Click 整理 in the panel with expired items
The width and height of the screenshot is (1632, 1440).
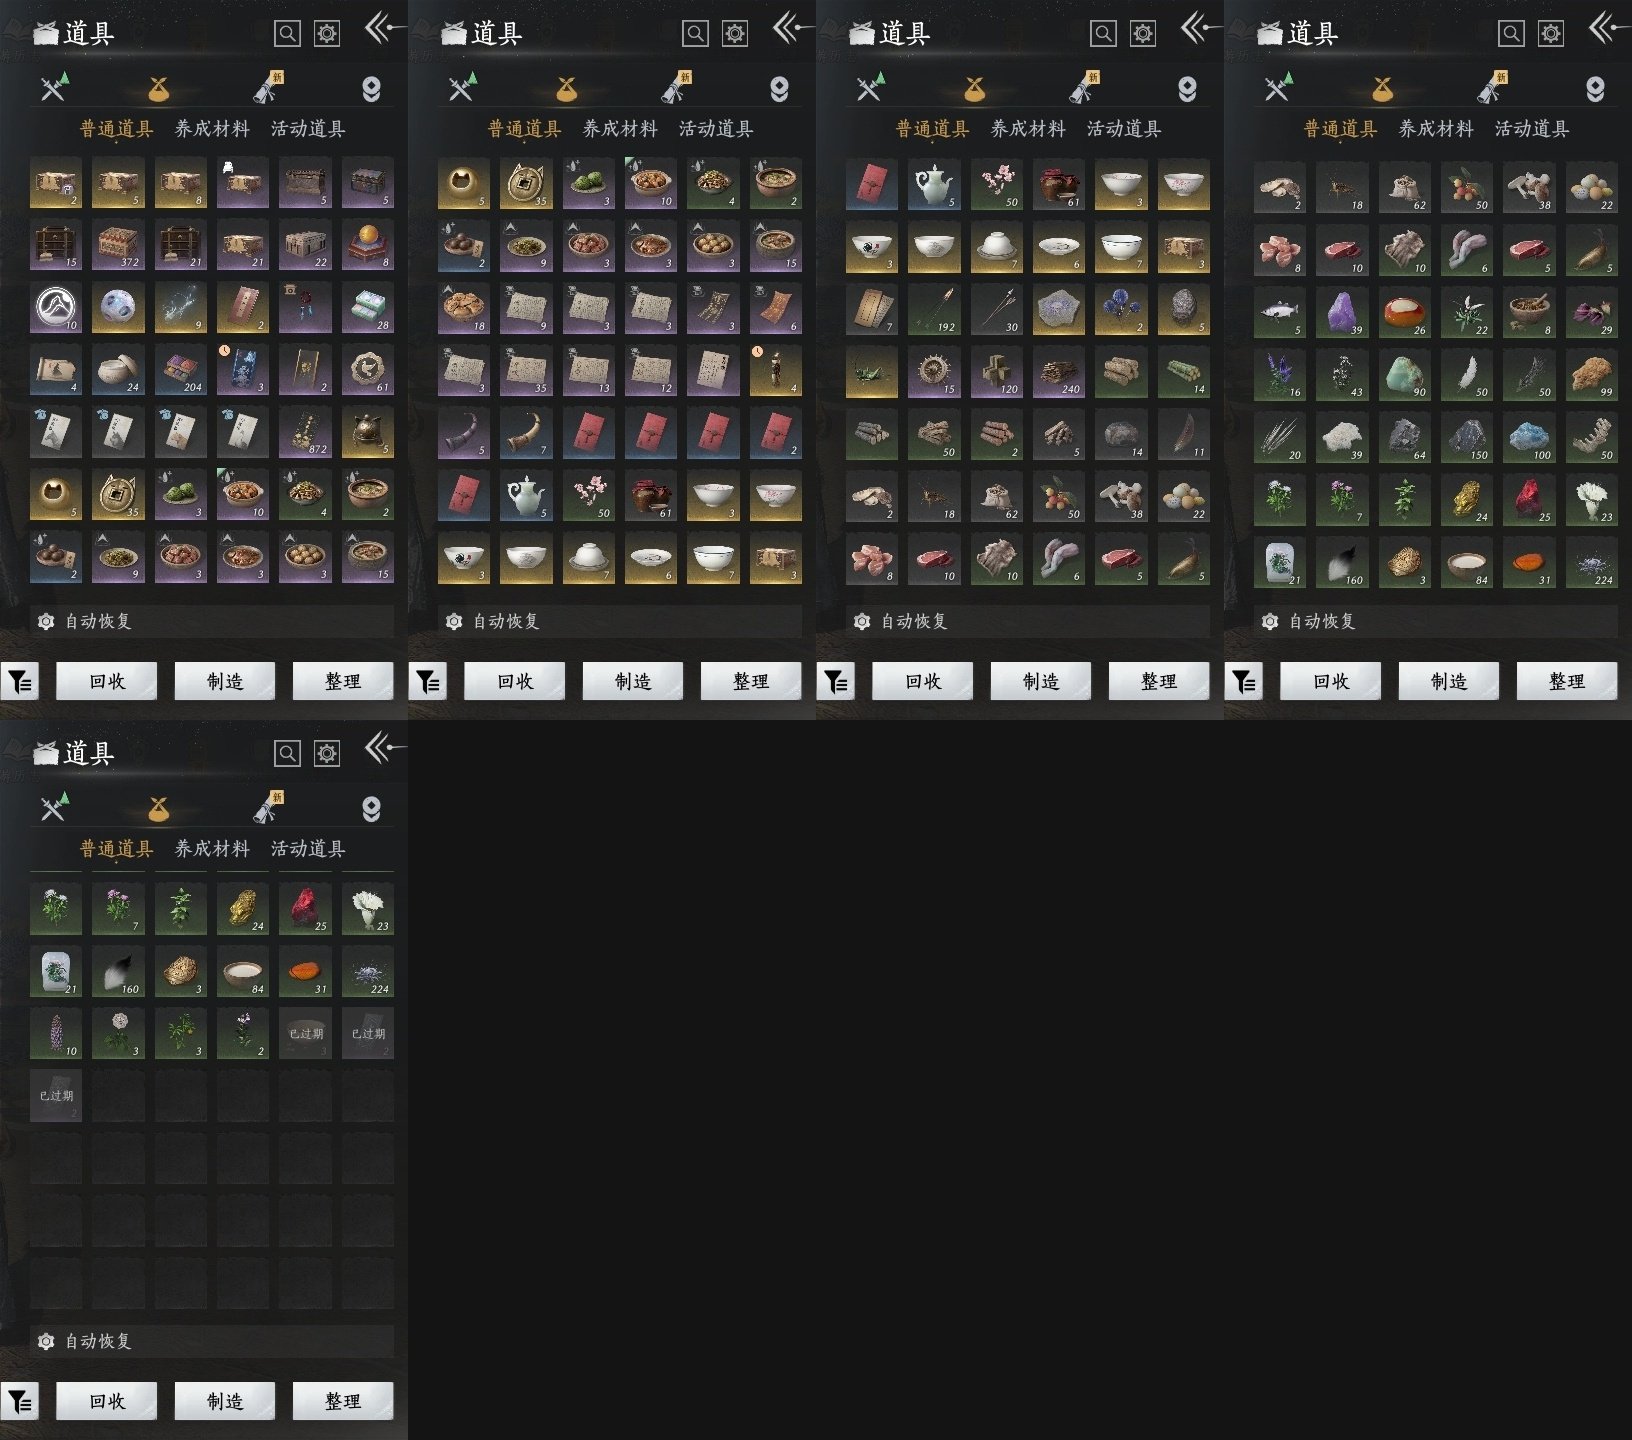(343, 1401)
